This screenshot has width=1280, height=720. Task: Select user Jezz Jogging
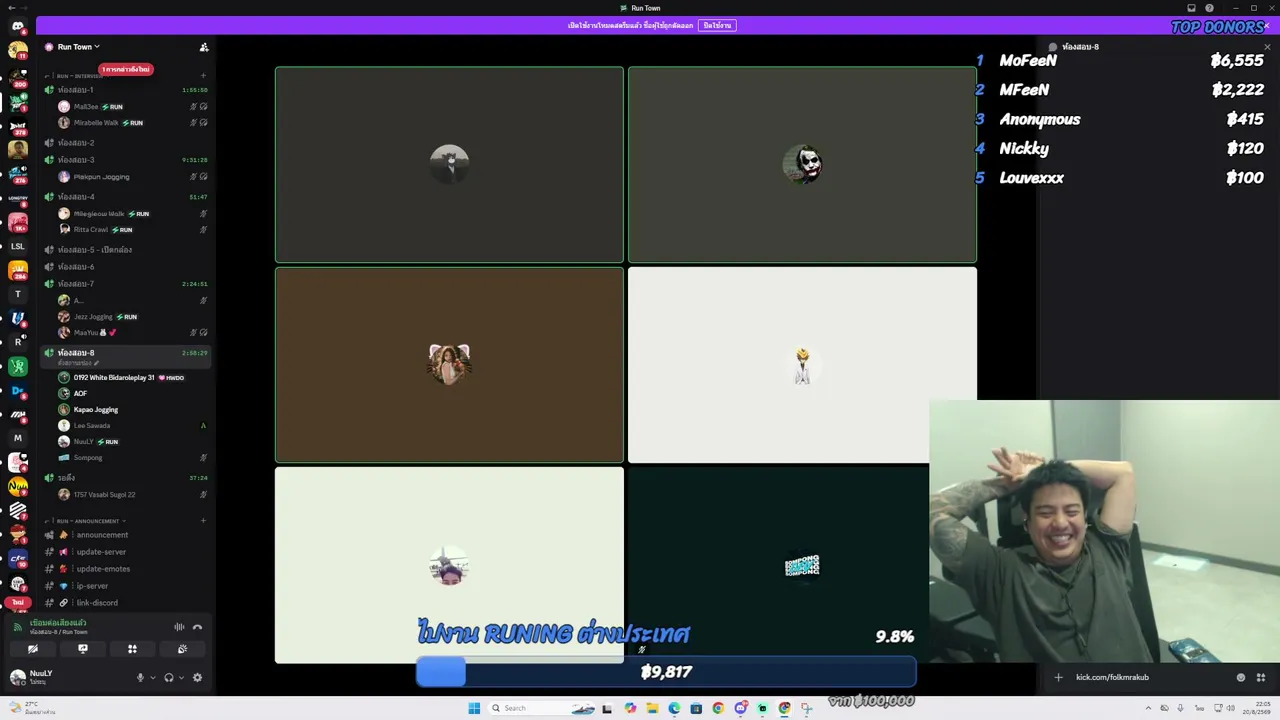coord(133,317)
